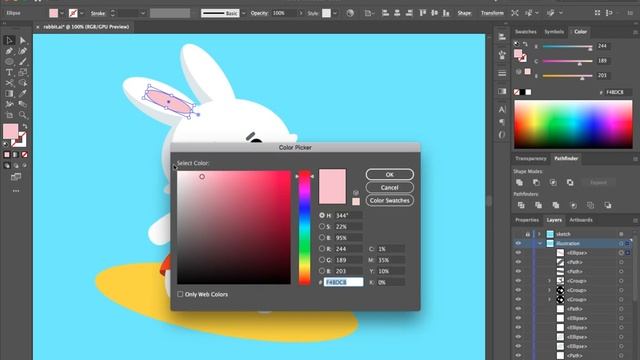Open the stroke color dropdown in control bar

[82, 13]
